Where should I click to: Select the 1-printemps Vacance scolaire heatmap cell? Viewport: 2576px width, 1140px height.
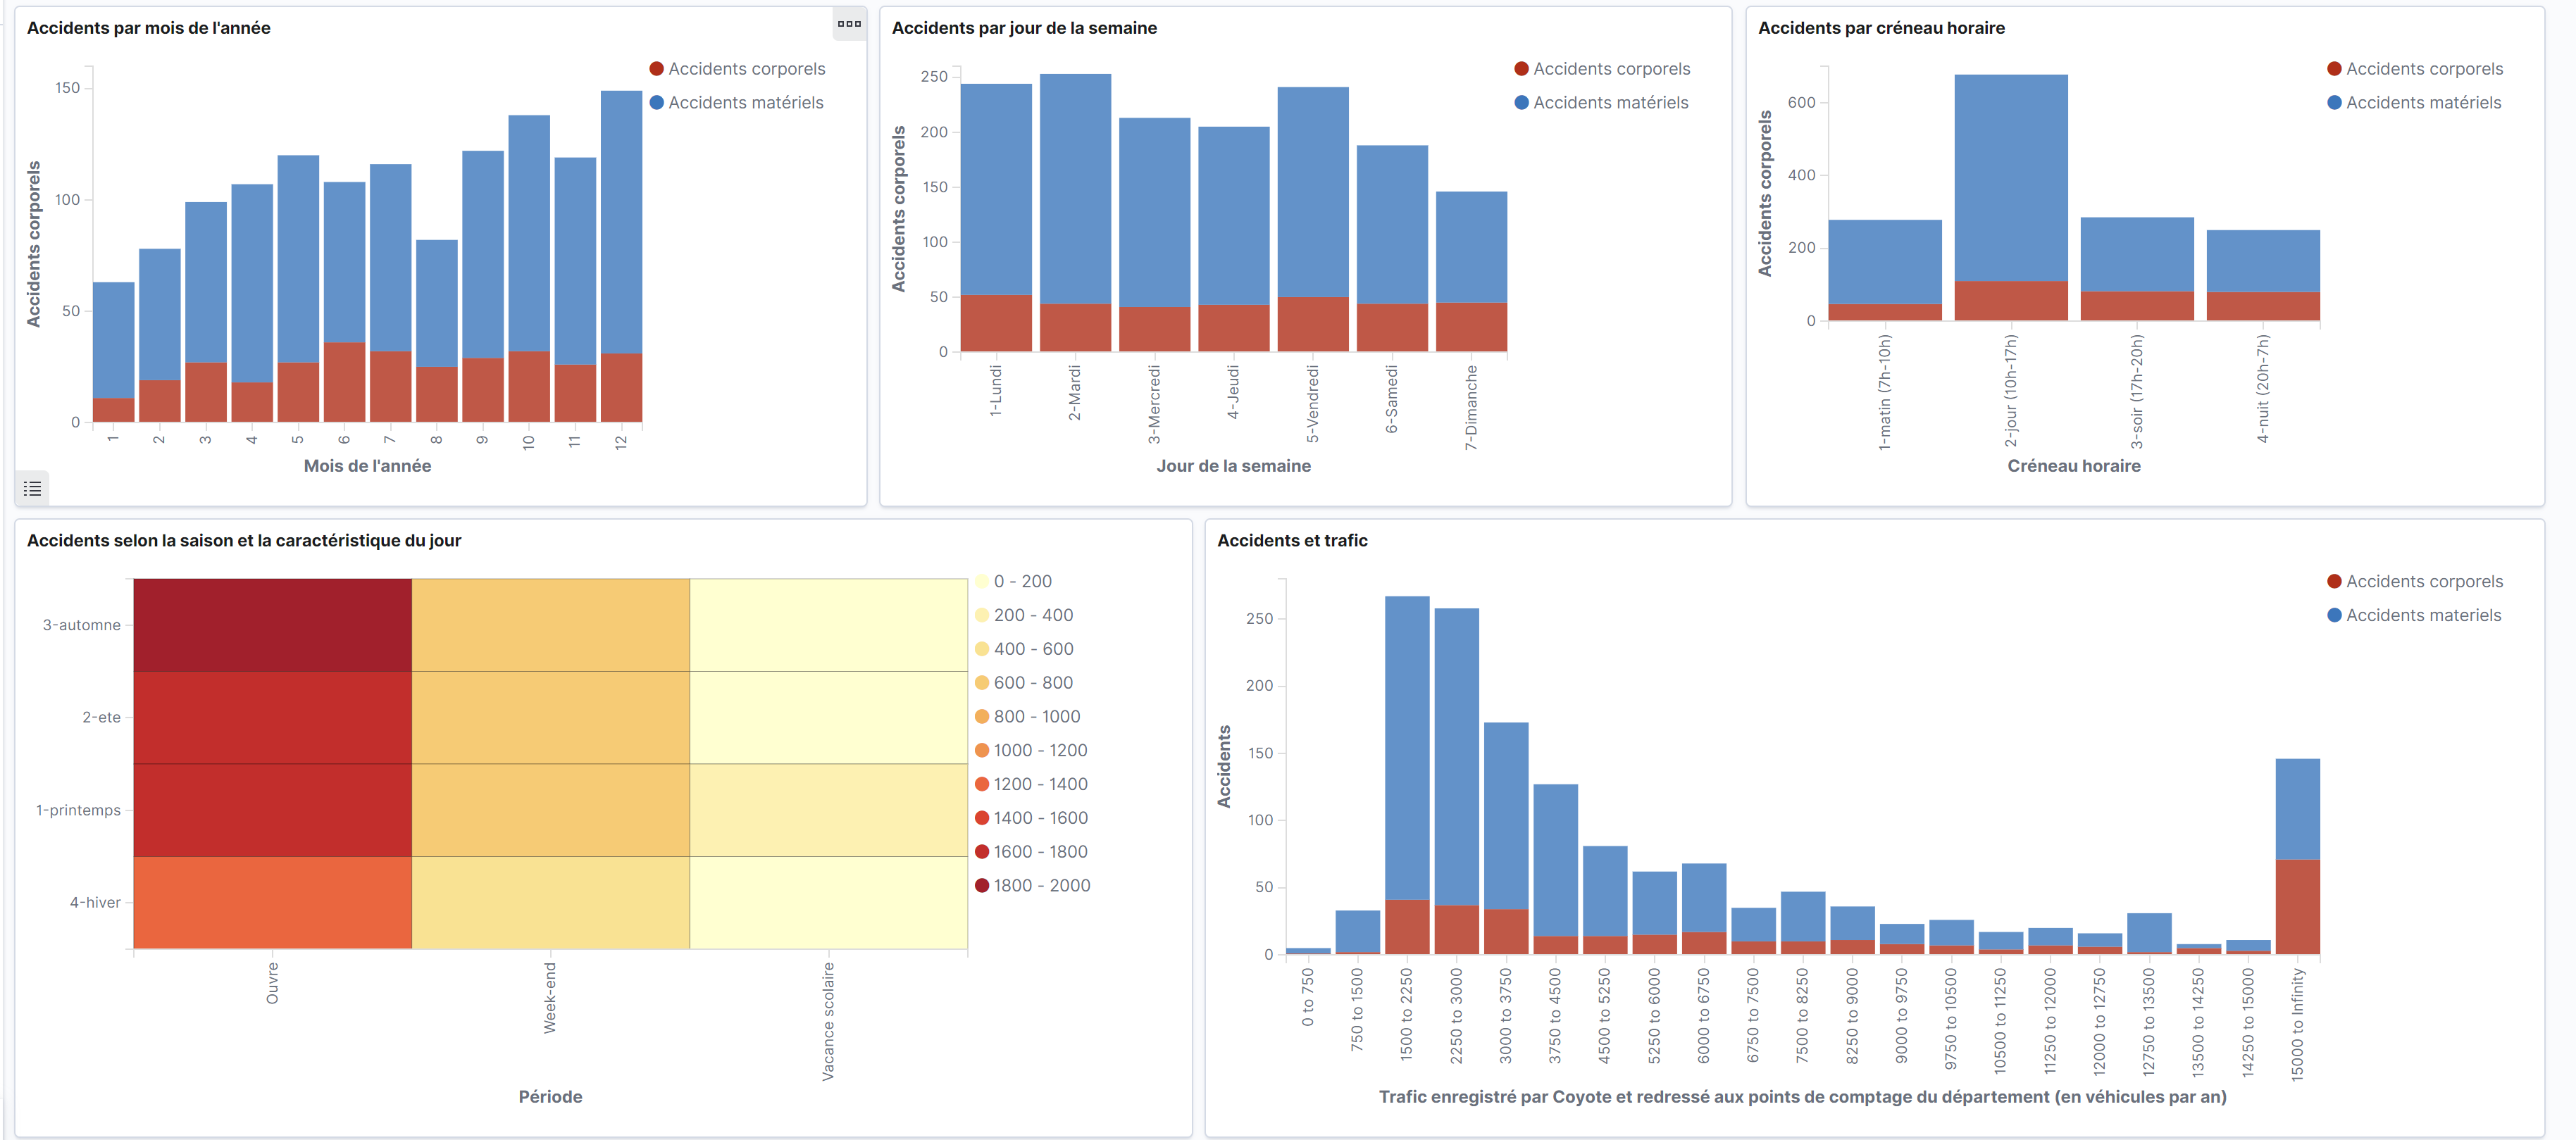(x=828, y=810)
